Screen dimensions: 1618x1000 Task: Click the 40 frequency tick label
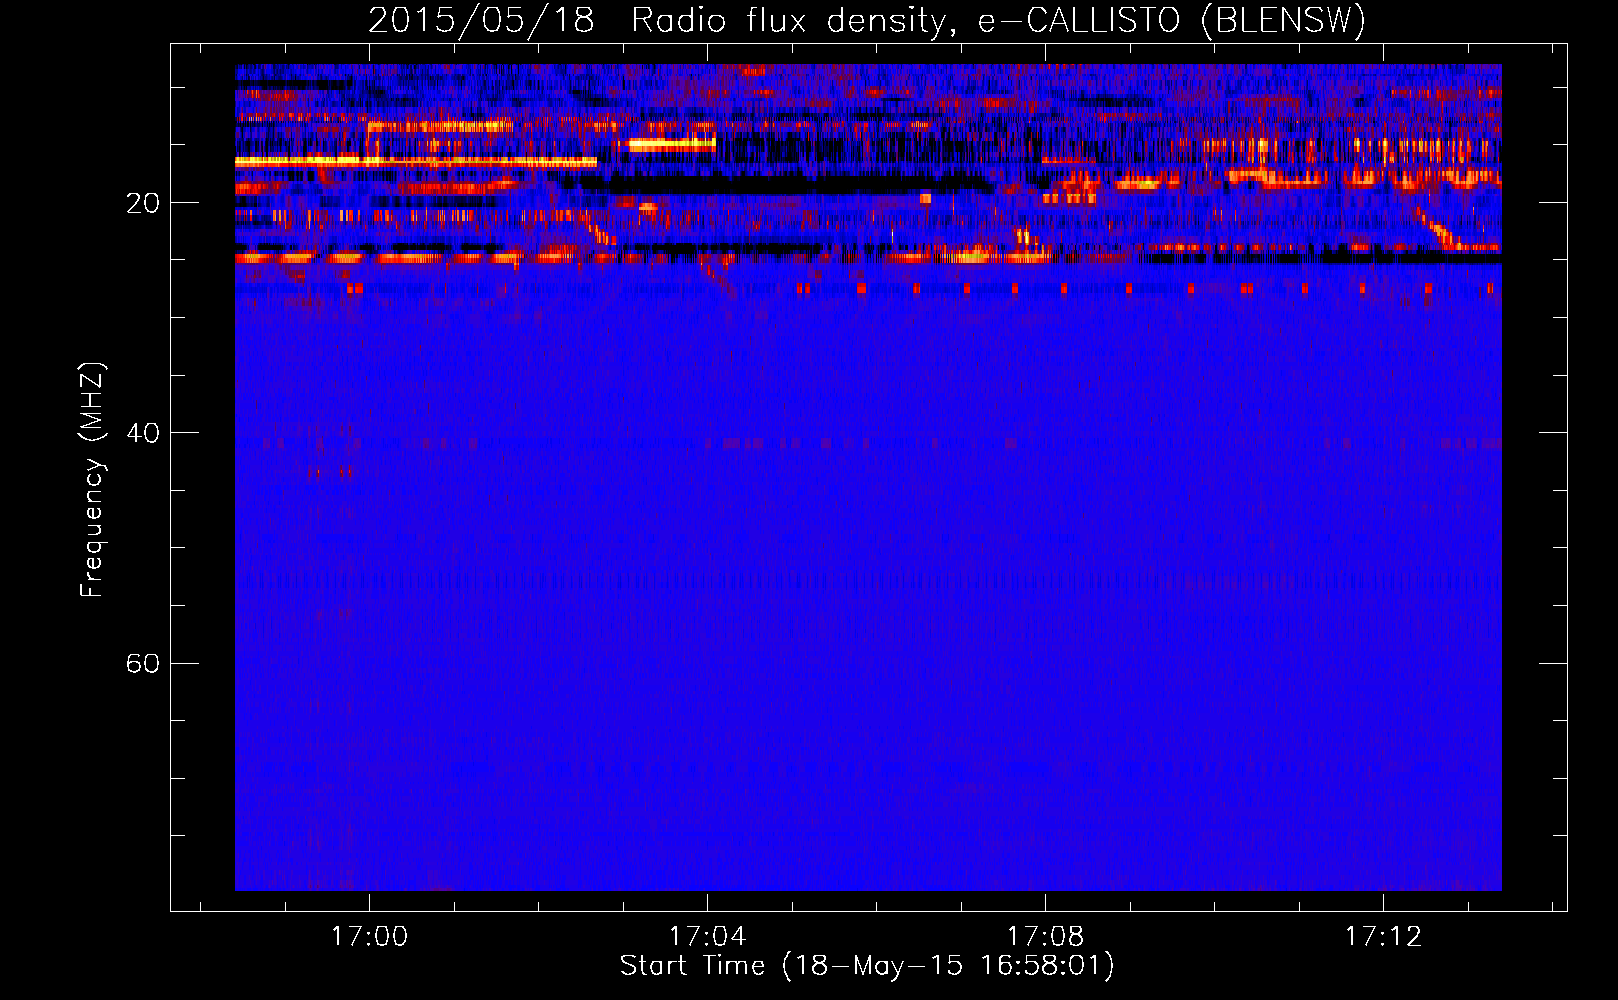click(142, 433)
